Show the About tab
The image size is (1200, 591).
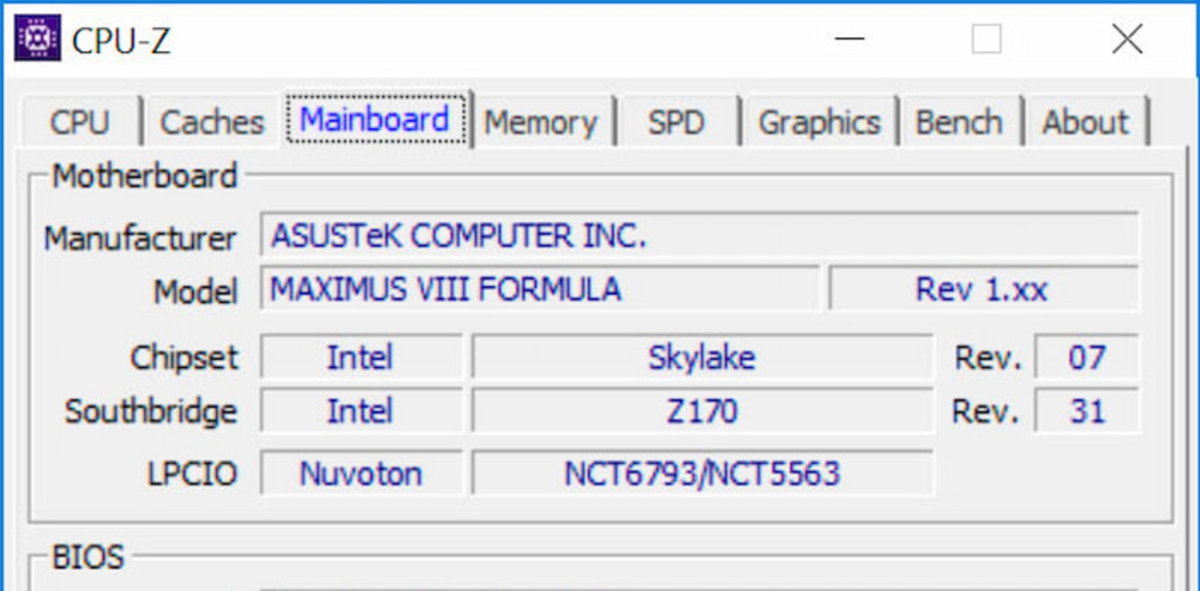[1085, 122]
